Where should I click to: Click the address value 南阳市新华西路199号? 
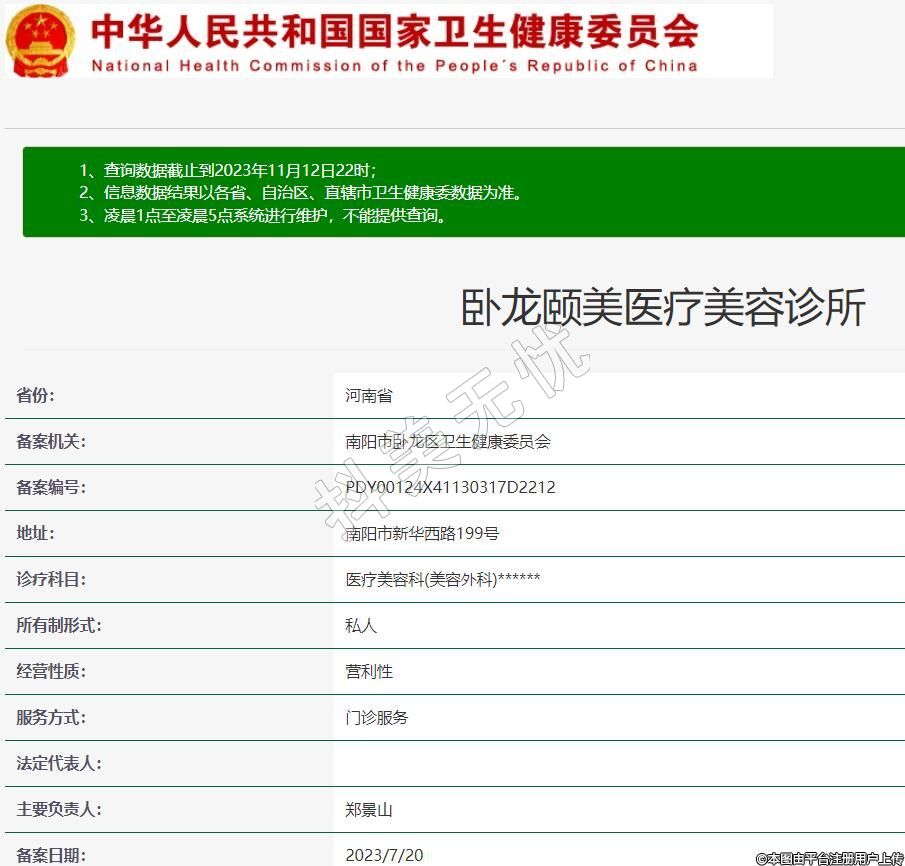click(x=422, y=534)
